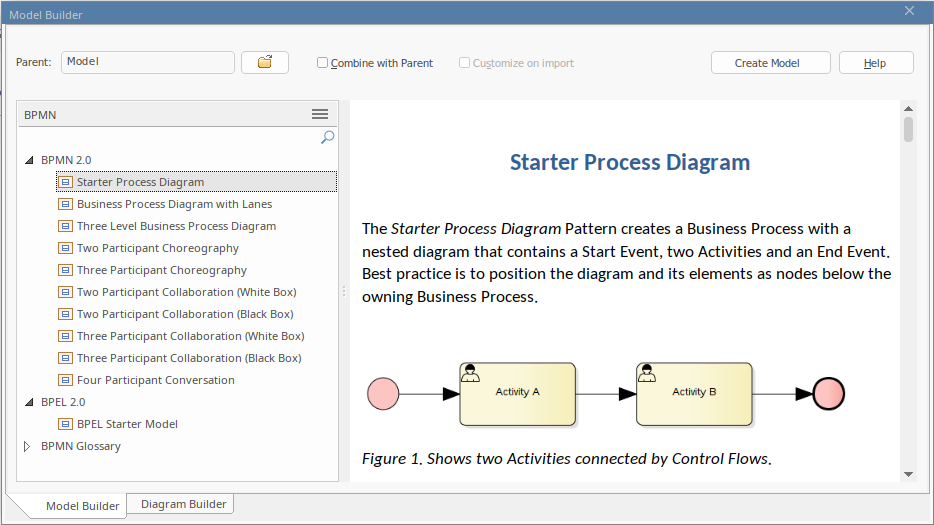Click icon beside Business Process Diagram with Lanes
Viewport: 934px width, 525px height.
point(66,204)
